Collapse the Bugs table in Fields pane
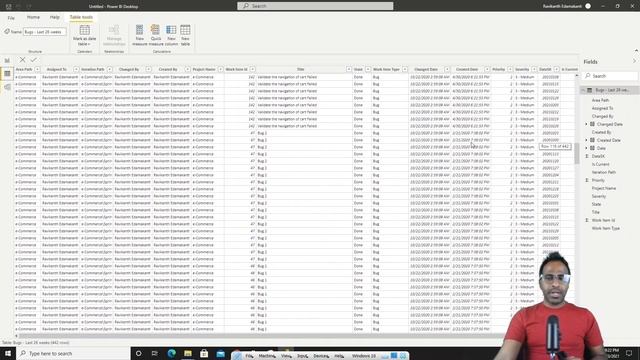The image size is (640, 360). (583, 90)
